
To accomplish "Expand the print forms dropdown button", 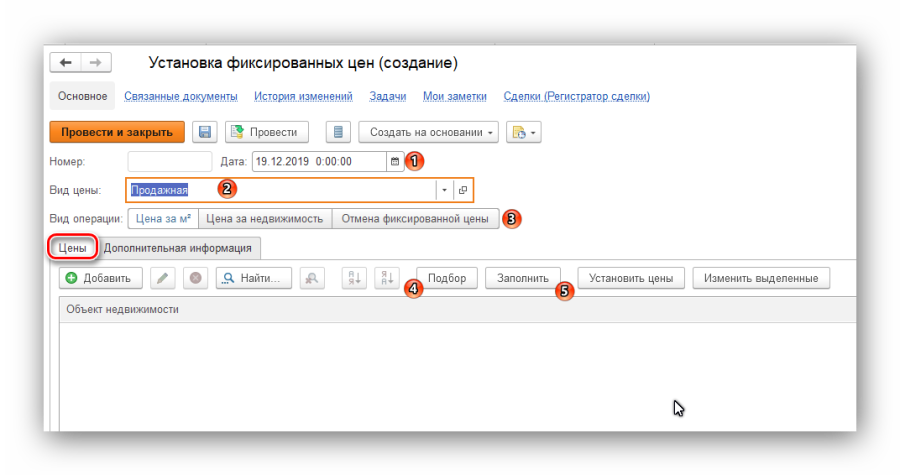I will (x=523, y=132).
